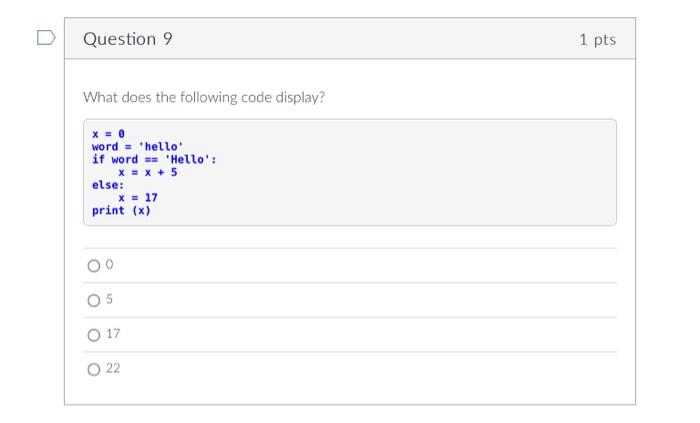This screenshot has width=700, height=423.
Task: Pick 17 as the answer
Action: 94,335
